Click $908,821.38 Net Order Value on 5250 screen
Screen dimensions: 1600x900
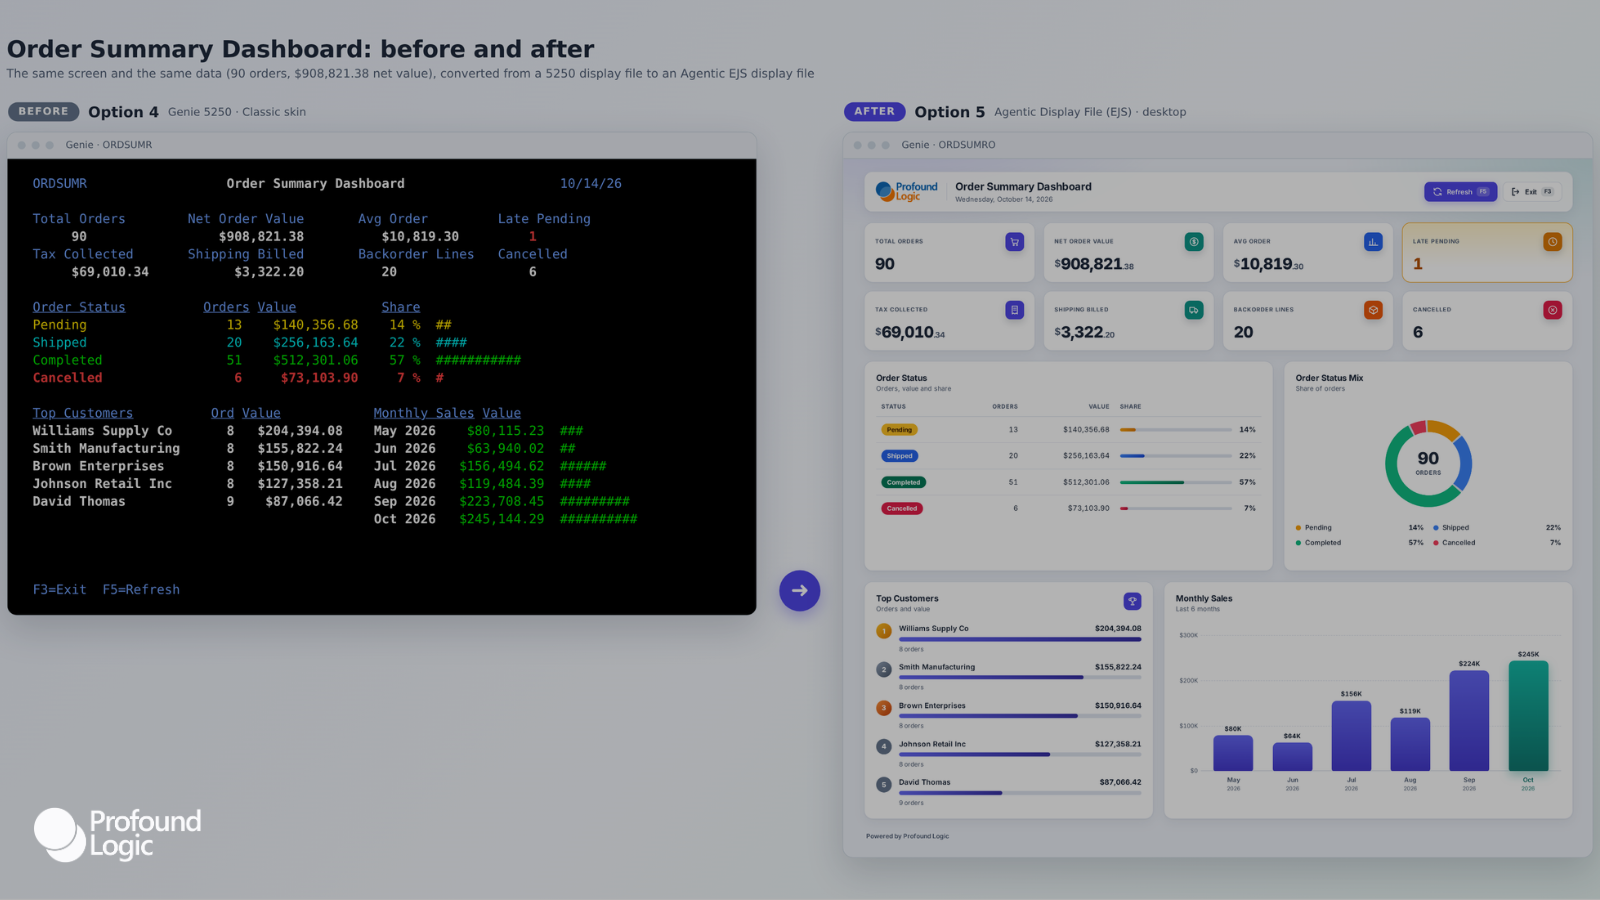(x=261, y=237)
